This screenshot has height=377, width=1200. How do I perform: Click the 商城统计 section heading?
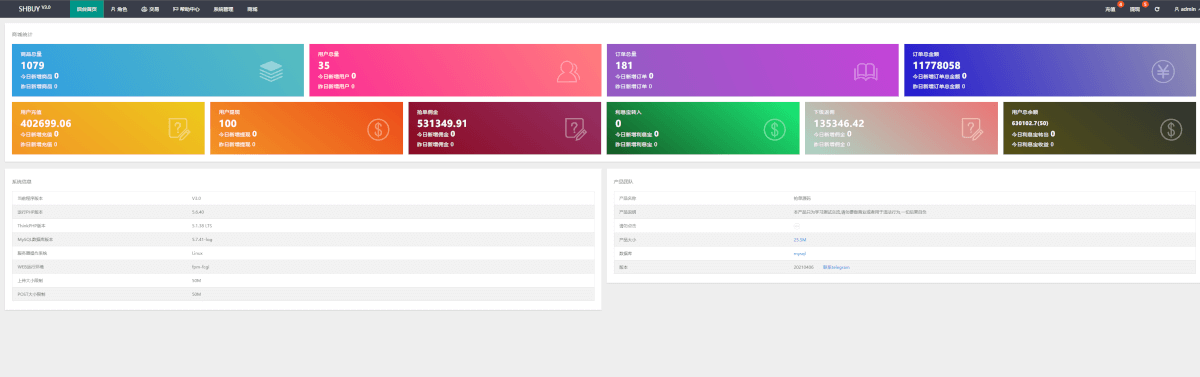point(21,34)
